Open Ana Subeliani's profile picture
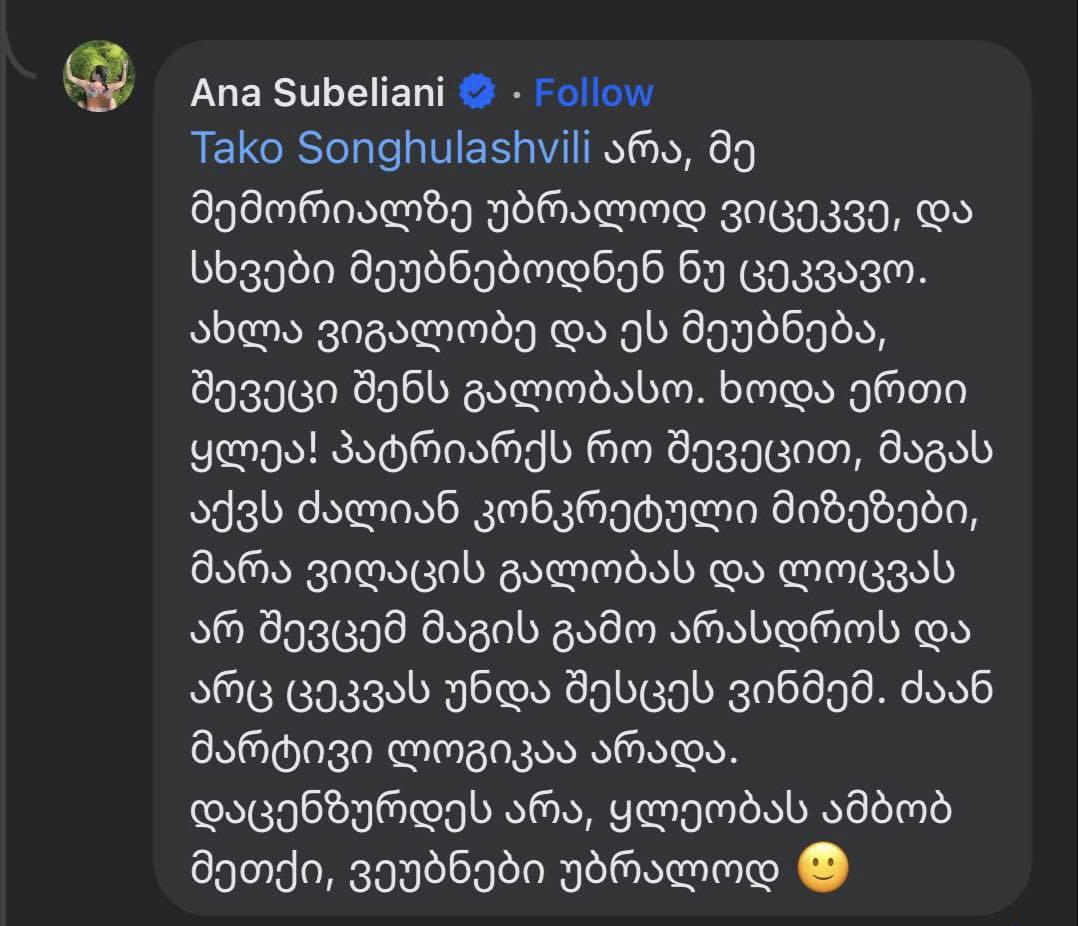The image size is (1078, 926). [x=99, y=76]
